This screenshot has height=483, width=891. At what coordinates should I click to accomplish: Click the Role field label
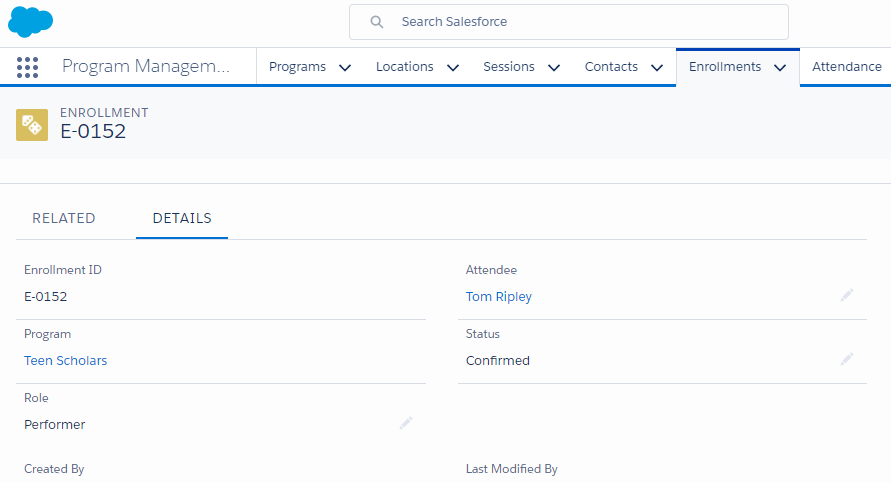(36, 398)
